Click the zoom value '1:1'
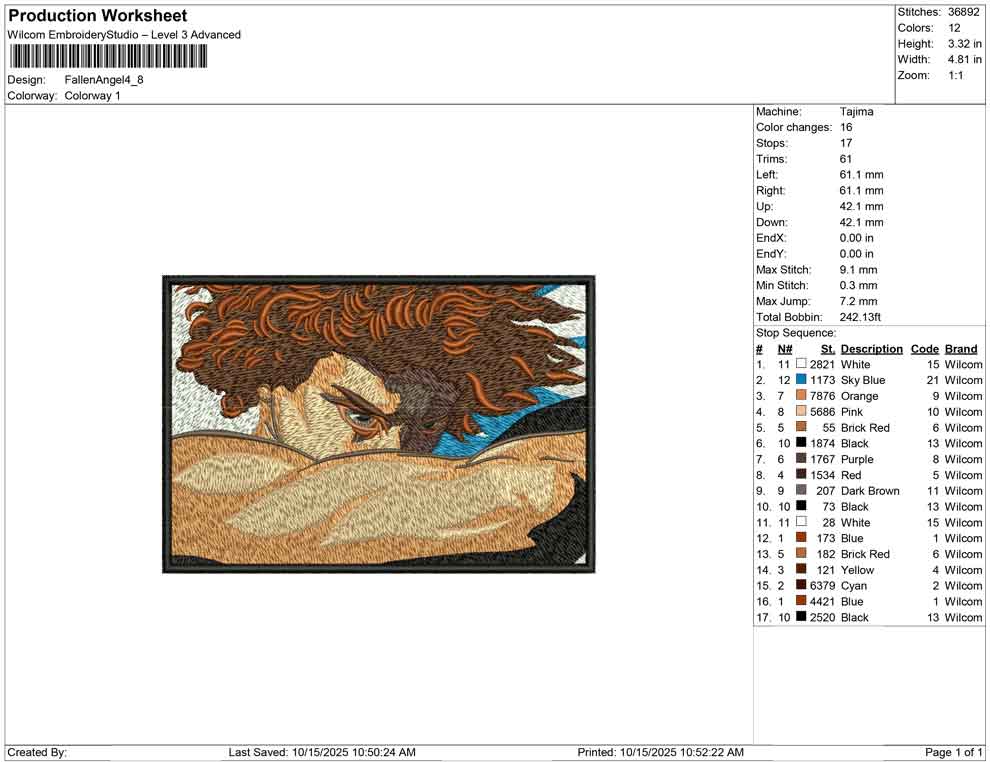 pos(956,75)
